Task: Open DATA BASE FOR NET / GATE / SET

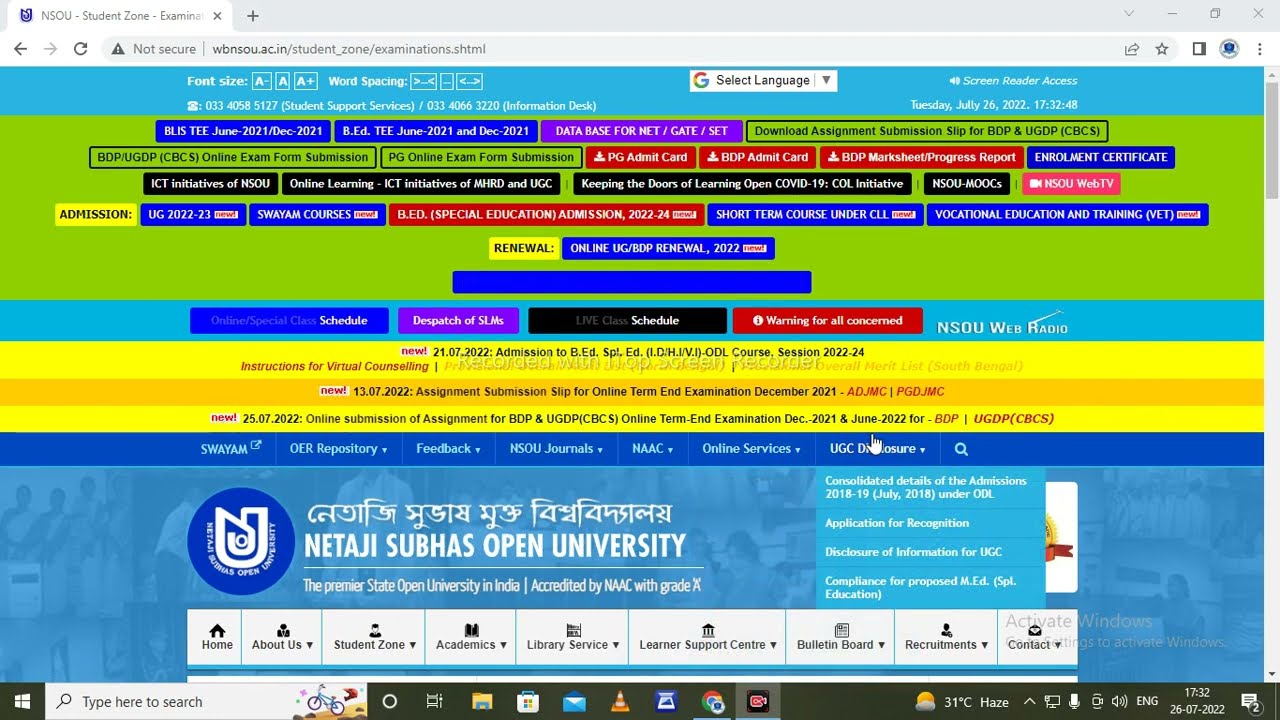Action: pyautogui.click(x=642, y=131)
